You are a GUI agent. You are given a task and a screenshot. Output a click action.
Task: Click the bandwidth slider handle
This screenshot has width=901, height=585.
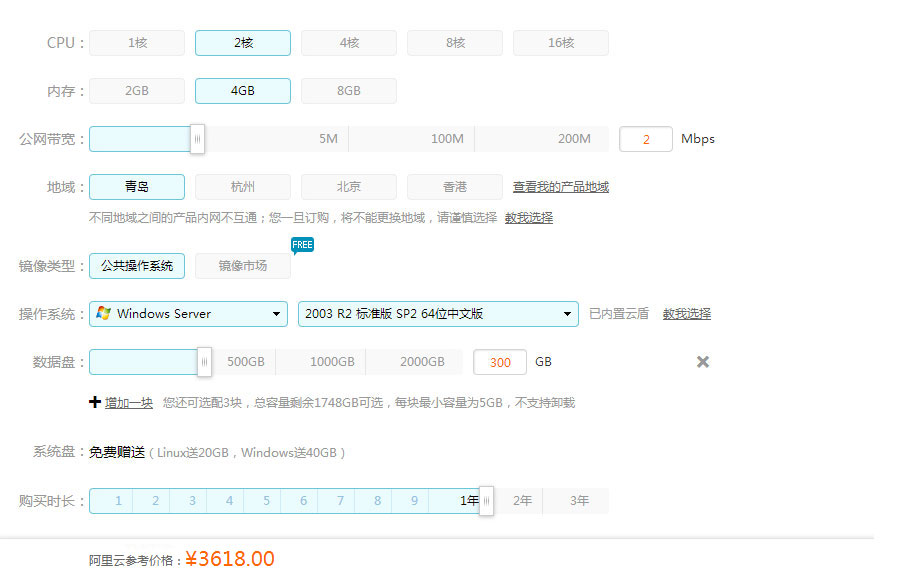197,139
